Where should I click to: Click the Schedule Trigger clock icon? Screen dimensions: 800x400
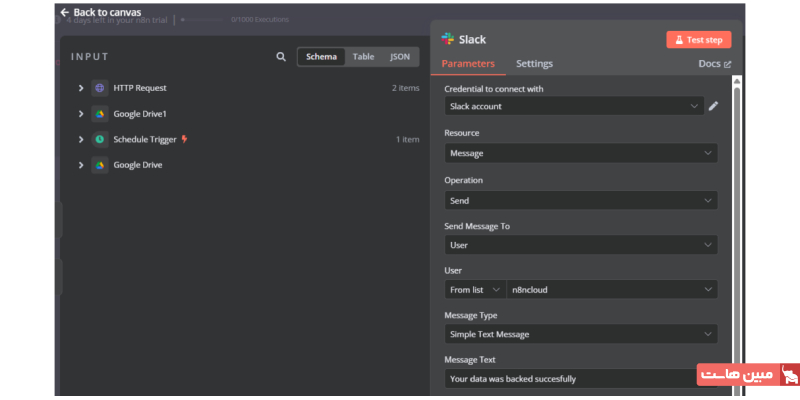(x=100, y=140)
